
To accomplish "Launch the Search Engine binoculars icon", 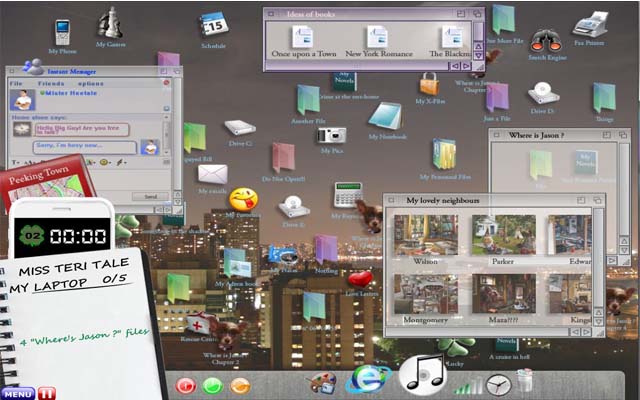I will 546,42.
